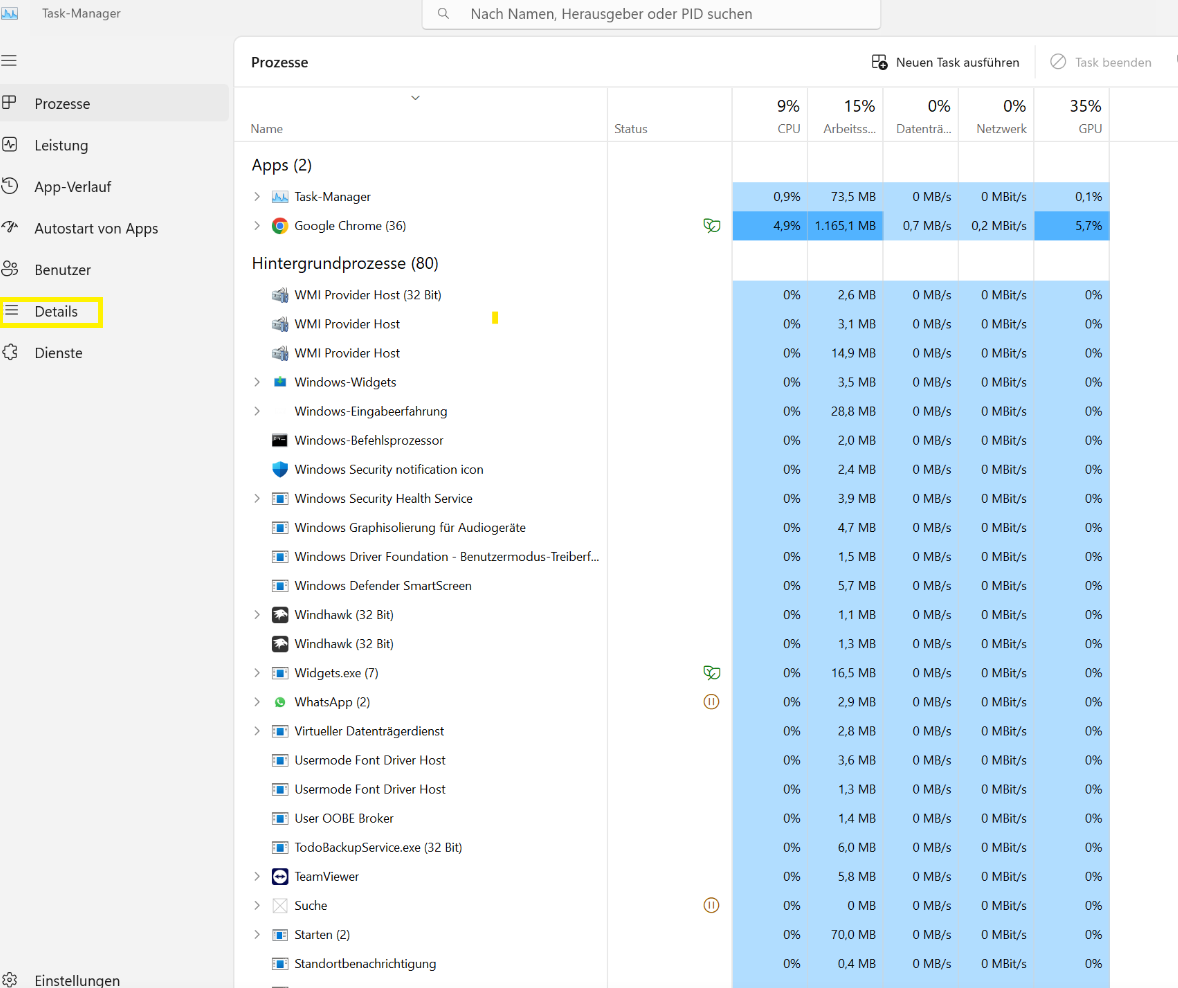This screenshot has width=1178, height=988.
Task: Click the WhatsApp process icon
Action: pos(279,702)
